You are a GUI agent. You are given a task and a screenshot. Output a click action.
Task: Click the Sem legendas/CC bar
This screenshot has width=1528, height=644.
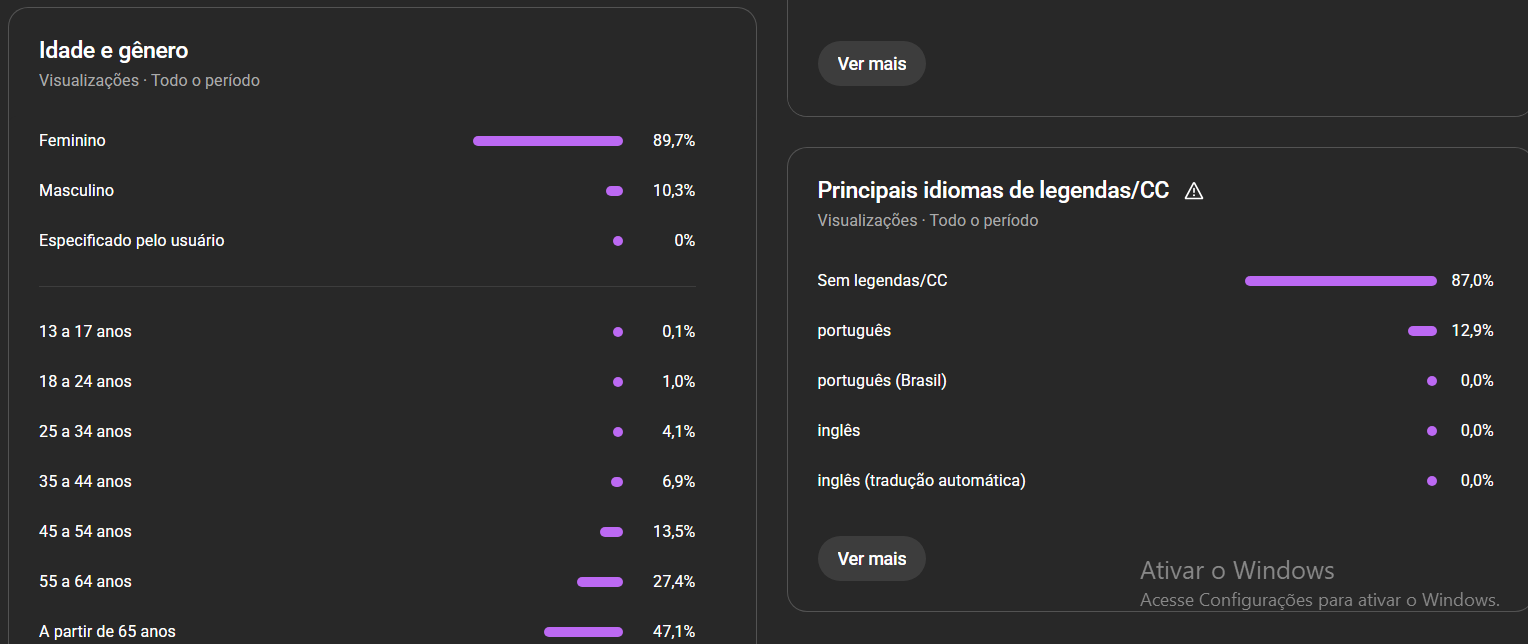point(1340,281)
